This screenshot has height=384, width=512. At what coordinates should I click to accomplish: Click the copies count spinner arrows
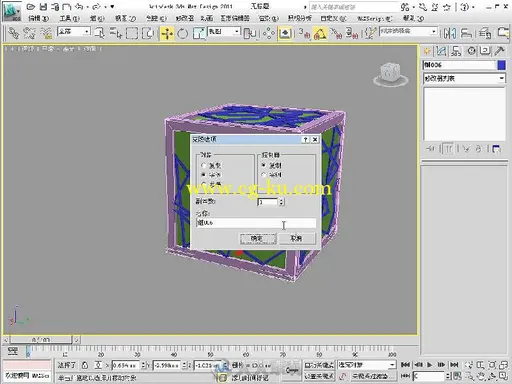pyautogui.click(x=282, y=202)
